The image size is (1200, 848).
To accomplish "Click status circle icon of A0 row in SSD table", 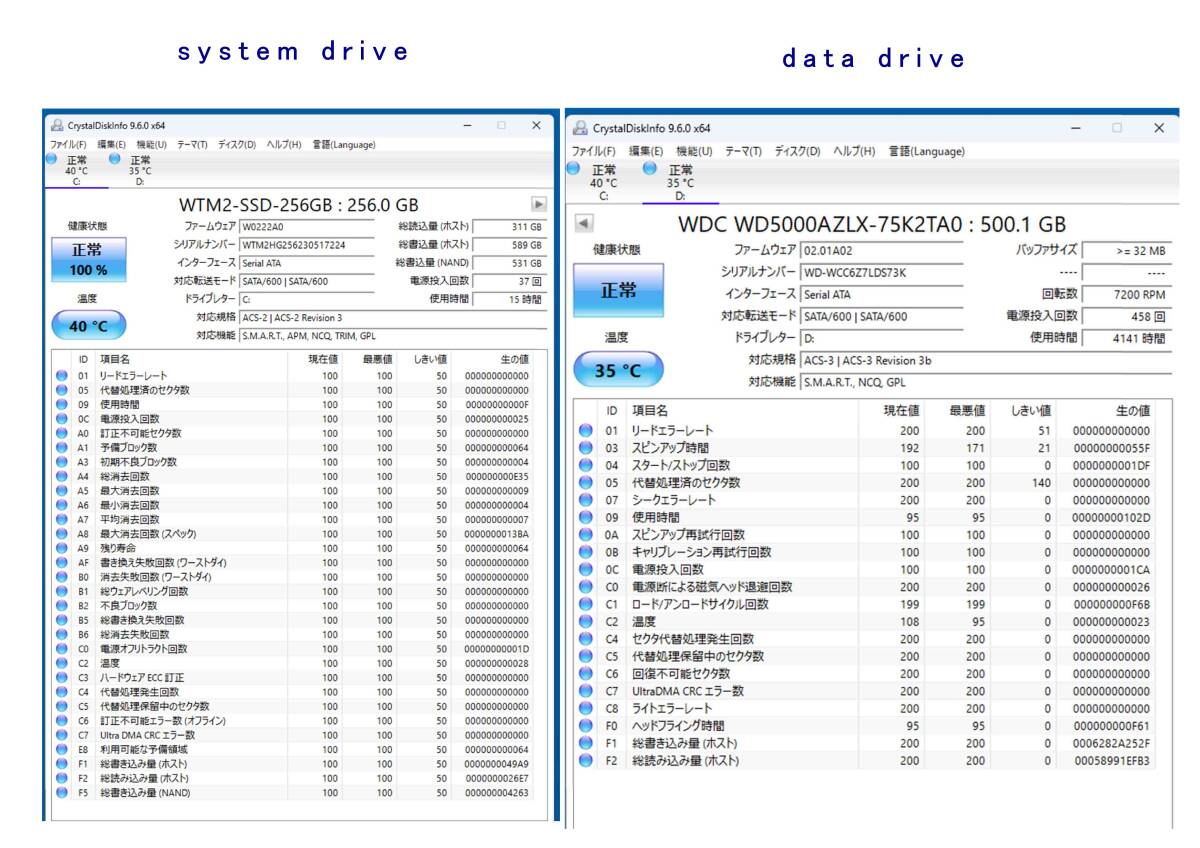I will click(x=62, y=434).
